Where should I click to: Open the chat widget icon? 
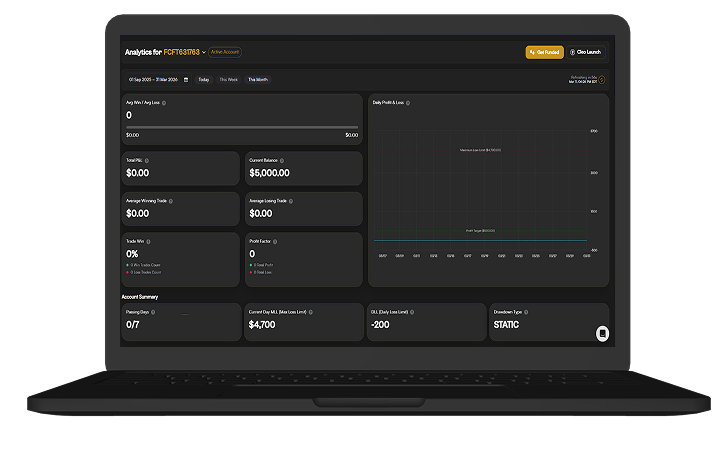coord(602,334)
